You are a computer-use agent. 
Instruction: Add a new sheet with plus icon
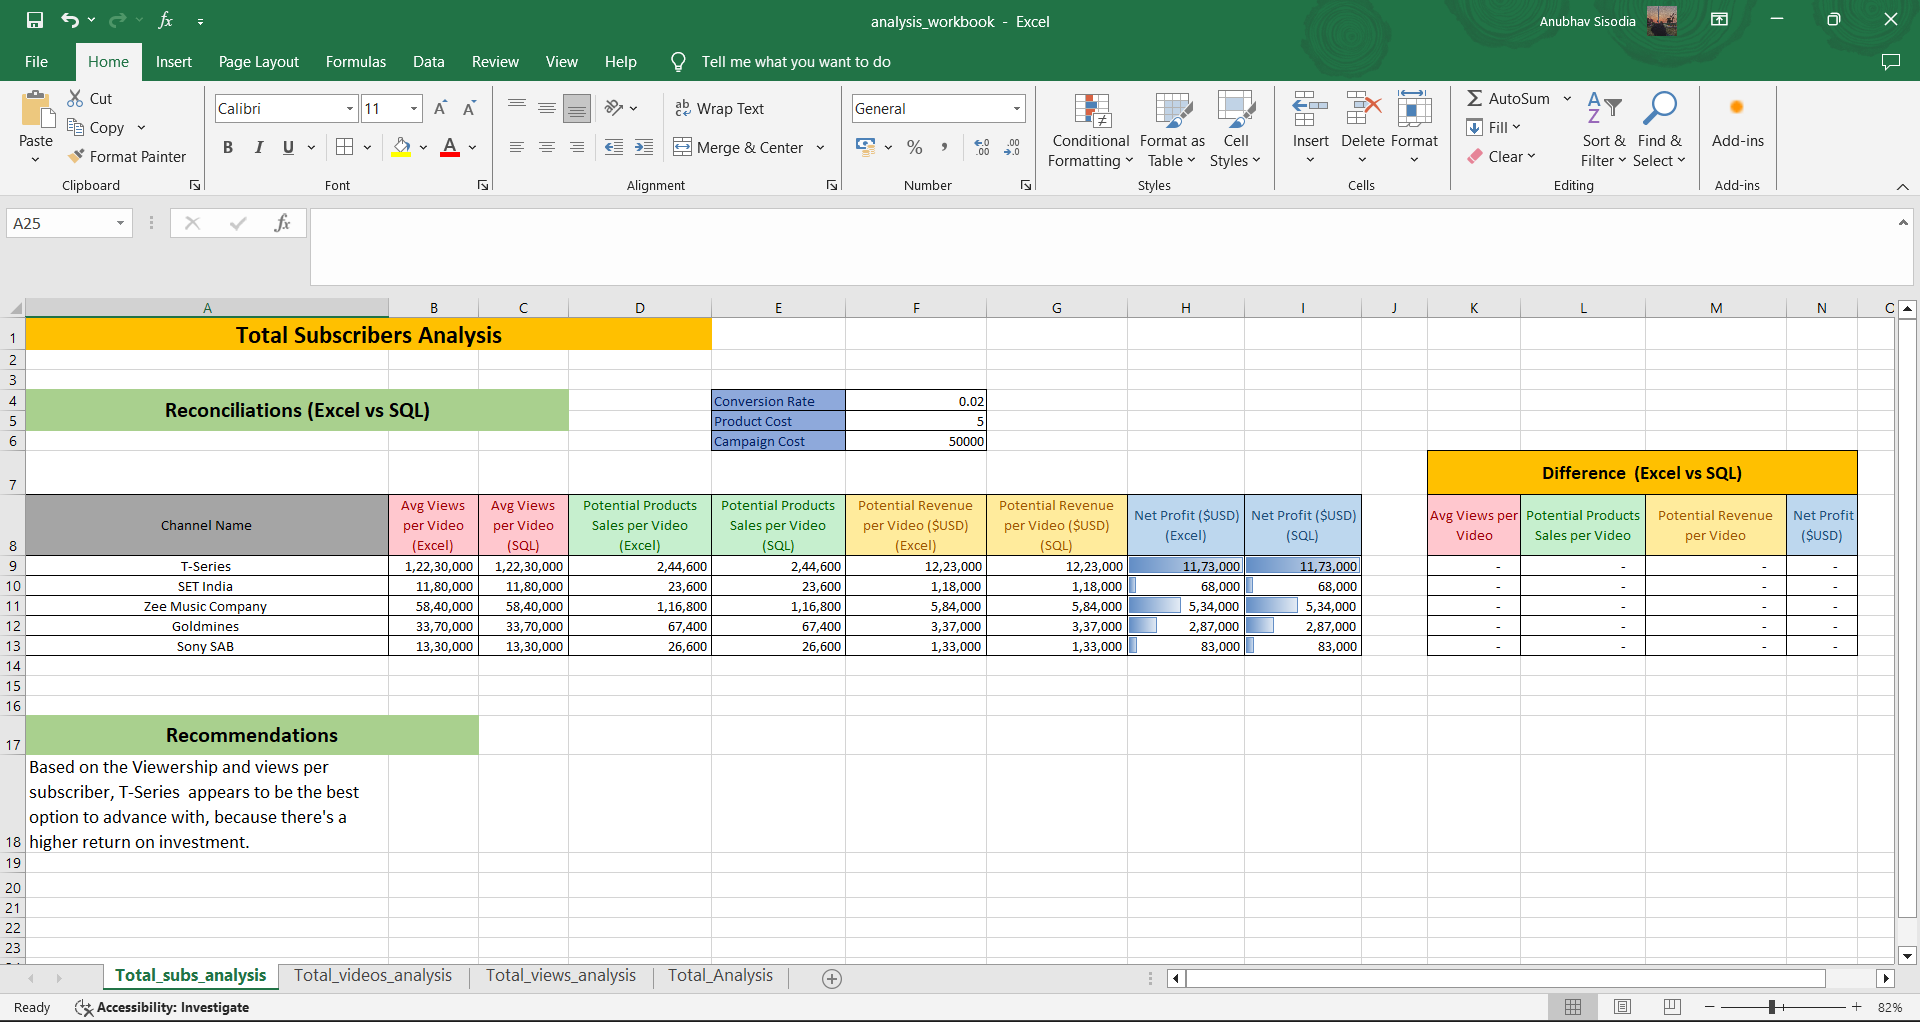(832, 978)
